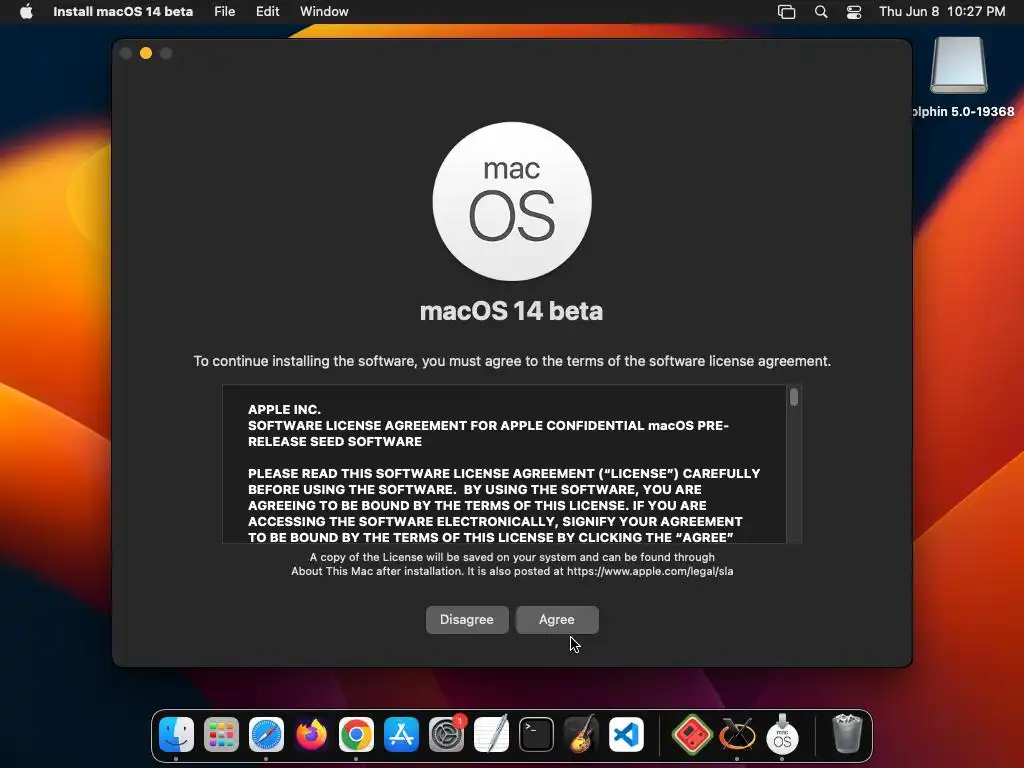The height and width of the screenshot is (768, 1024).
Task: Open Launchpad from the Dock
Action: (x=221, y=735)
